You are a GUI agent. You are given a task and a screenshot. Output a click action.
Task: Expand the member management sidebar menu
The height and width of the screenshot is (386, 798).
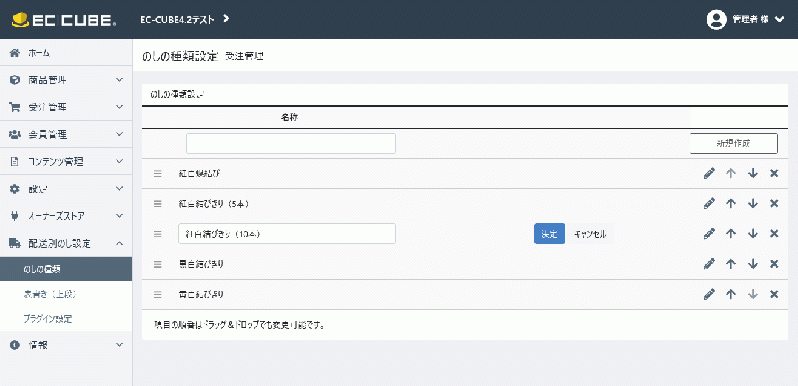(66, 134)
